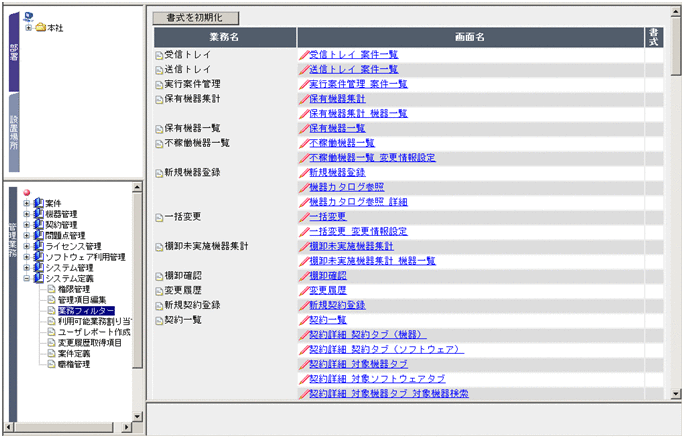
Task: Click the book icon beside システム定義
Action: point(38,278)
